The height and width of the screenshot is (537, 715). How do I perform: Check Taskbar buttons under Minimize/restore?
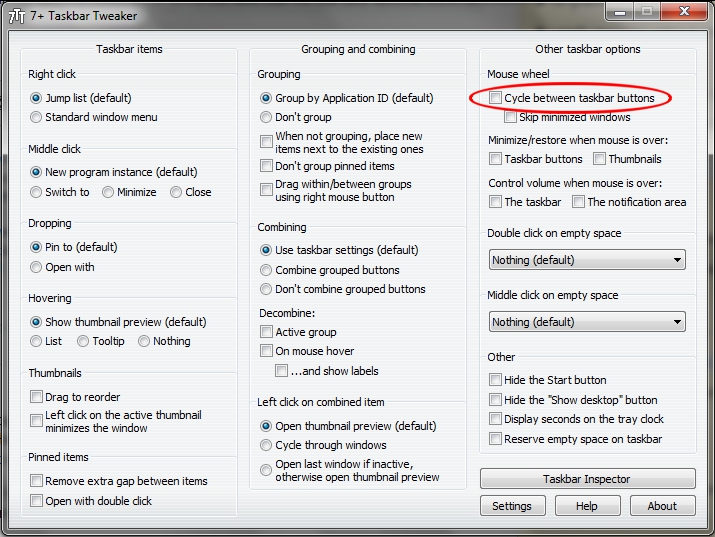coord(495,159)
